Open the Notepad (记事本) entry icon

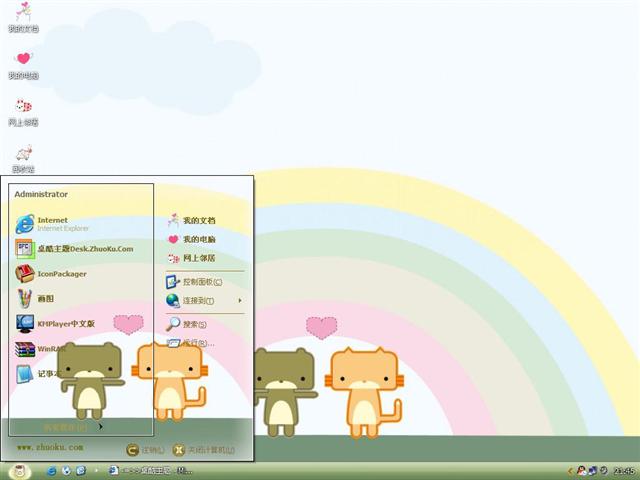[x=24, y=374]
